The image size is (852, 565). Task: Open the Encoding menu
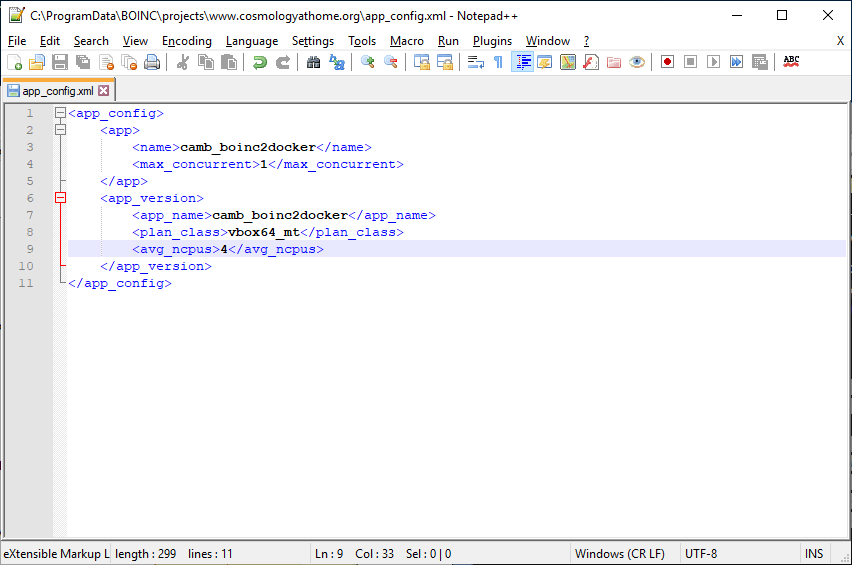click(187, 41)
